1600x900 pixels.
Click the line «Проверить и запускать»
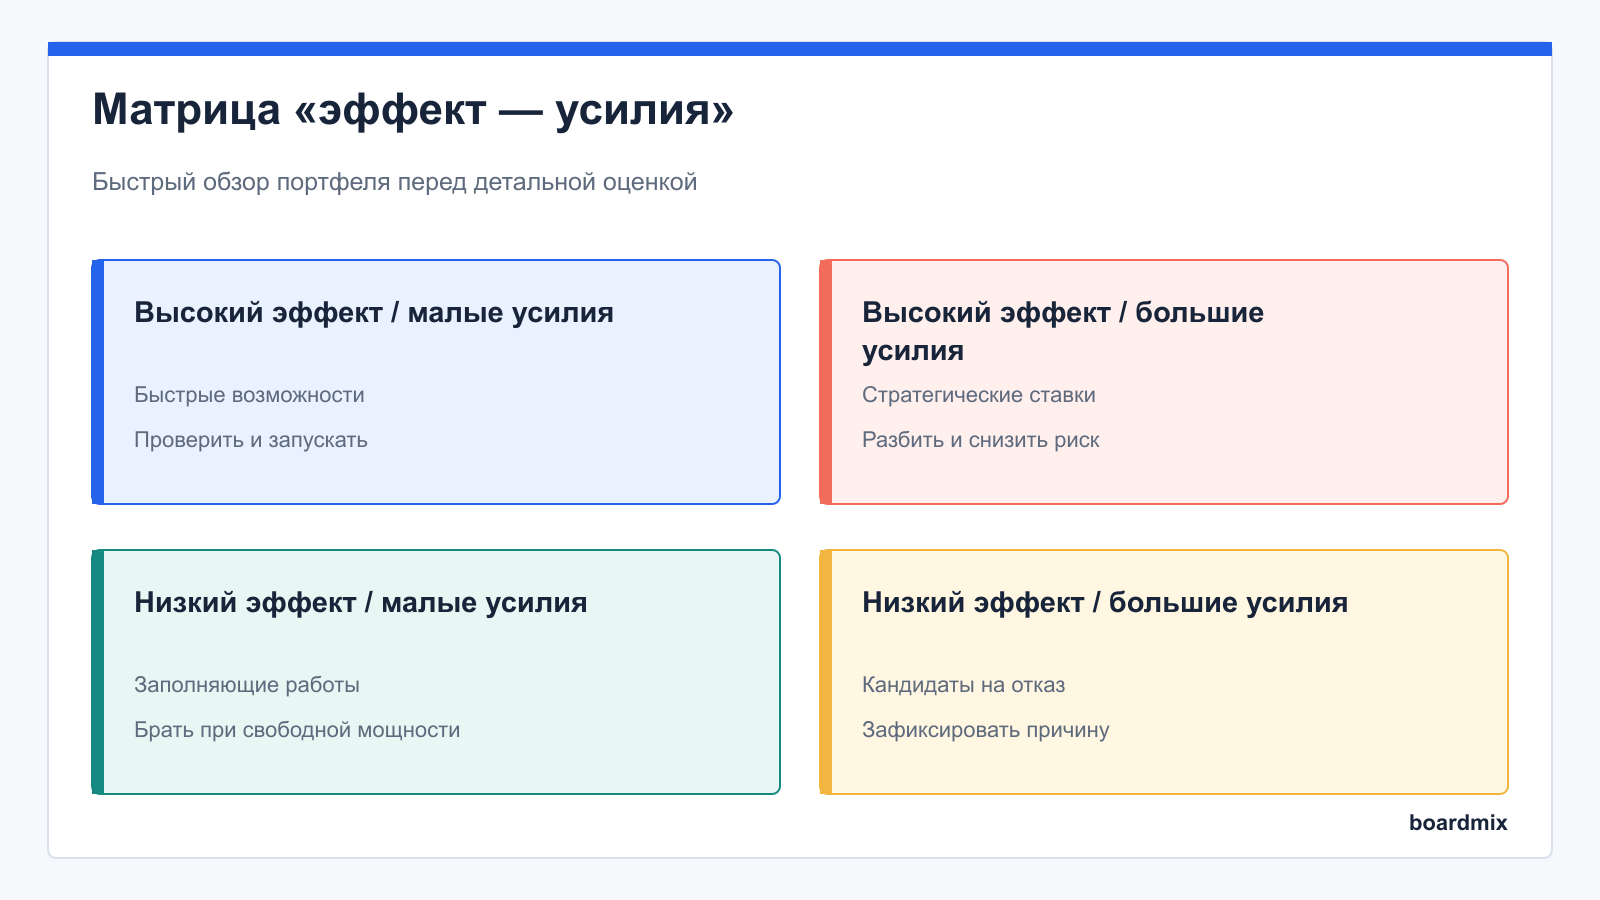coord(251,440)
